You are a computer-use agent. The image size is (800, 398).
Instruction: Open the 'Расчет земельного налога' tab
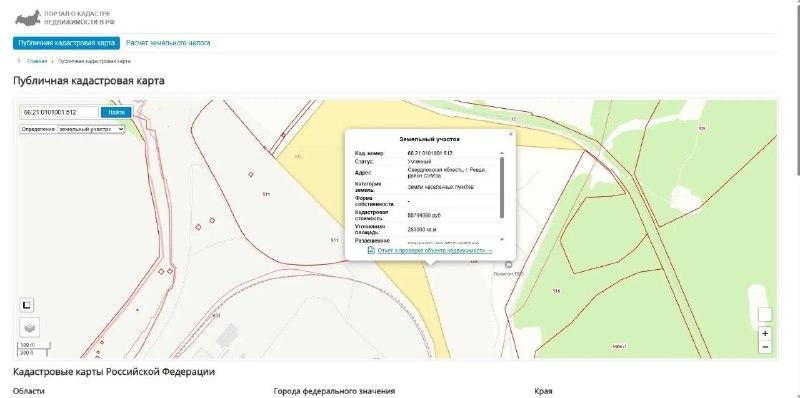tap(168, 43)
